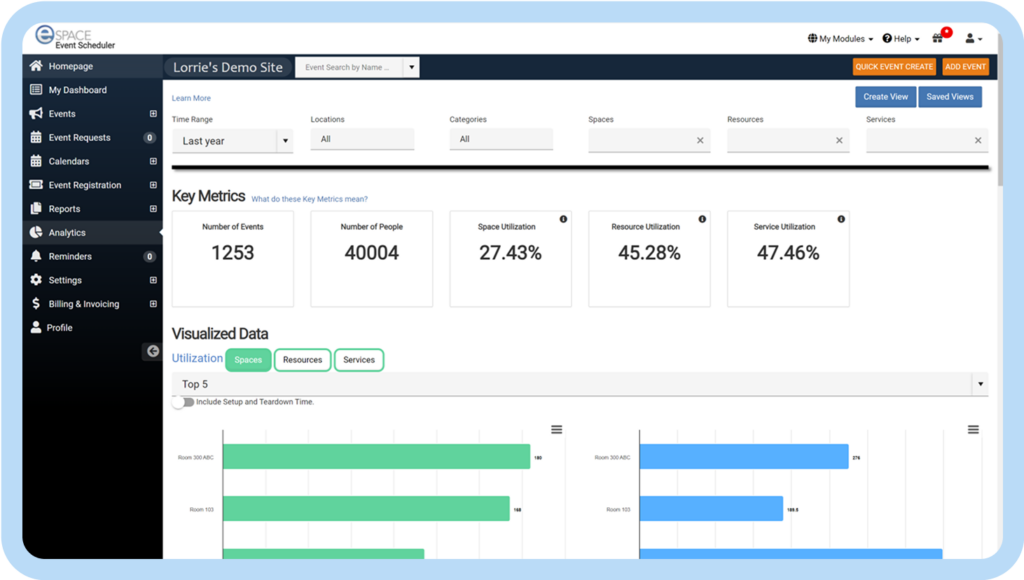Click Service Utilization info icon
The height and width of the screenshot is (580, 1024).
pyautogui.click(x=841, y=219)
